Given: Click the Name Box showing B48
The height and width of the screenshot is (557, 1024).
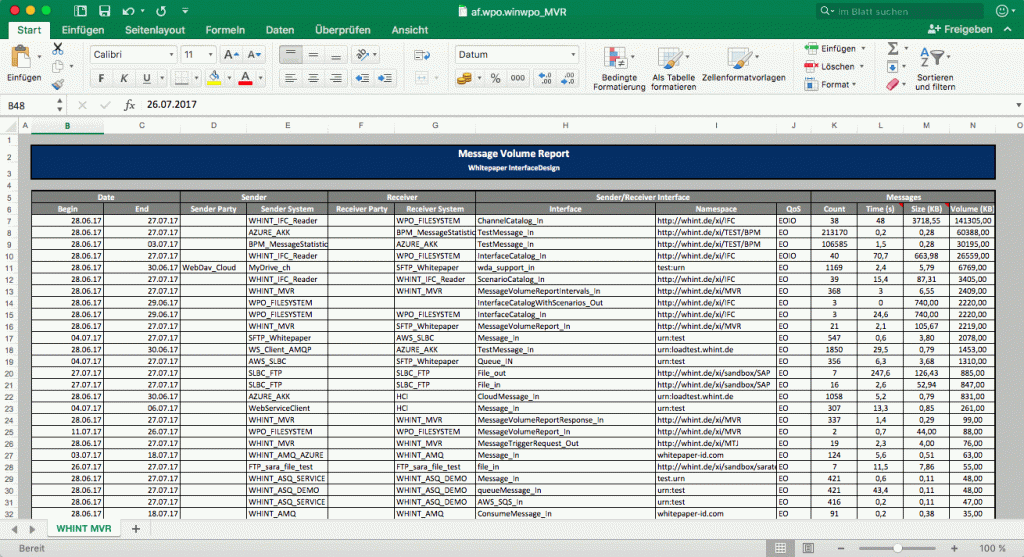Looking at the screenshot, I should [27, 105].
